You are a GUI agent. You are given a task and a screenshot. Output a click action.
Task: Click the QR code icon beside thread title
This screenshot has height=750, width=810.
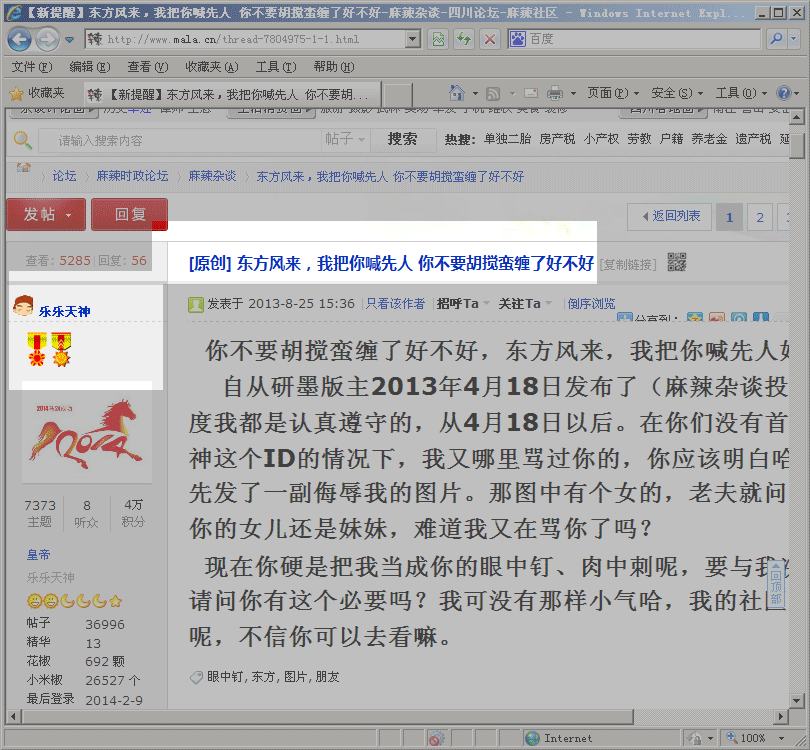(677, 263)
